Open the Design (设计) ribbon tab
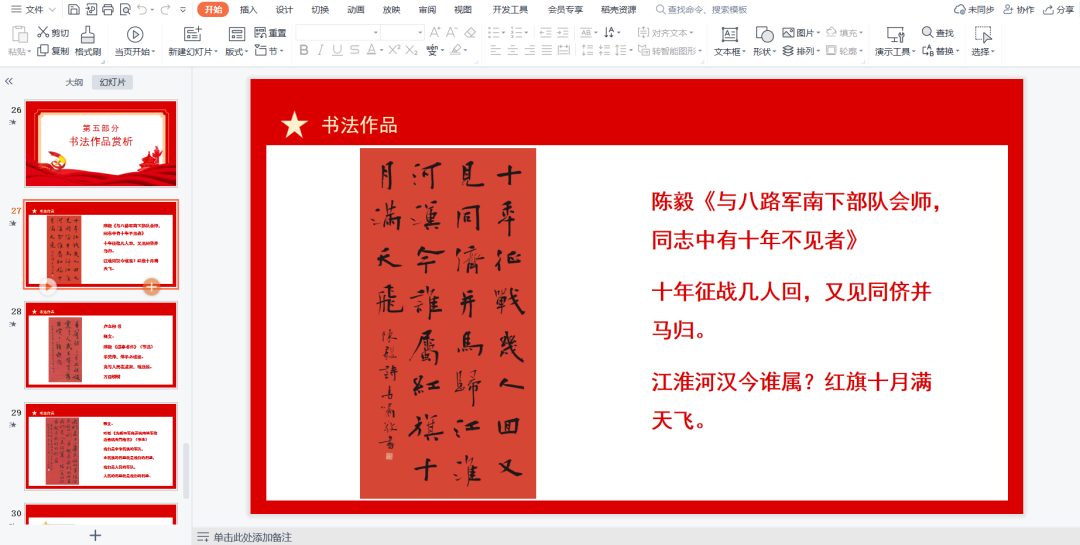Viewport: 1080px width, 545px height. pos(284,9)
